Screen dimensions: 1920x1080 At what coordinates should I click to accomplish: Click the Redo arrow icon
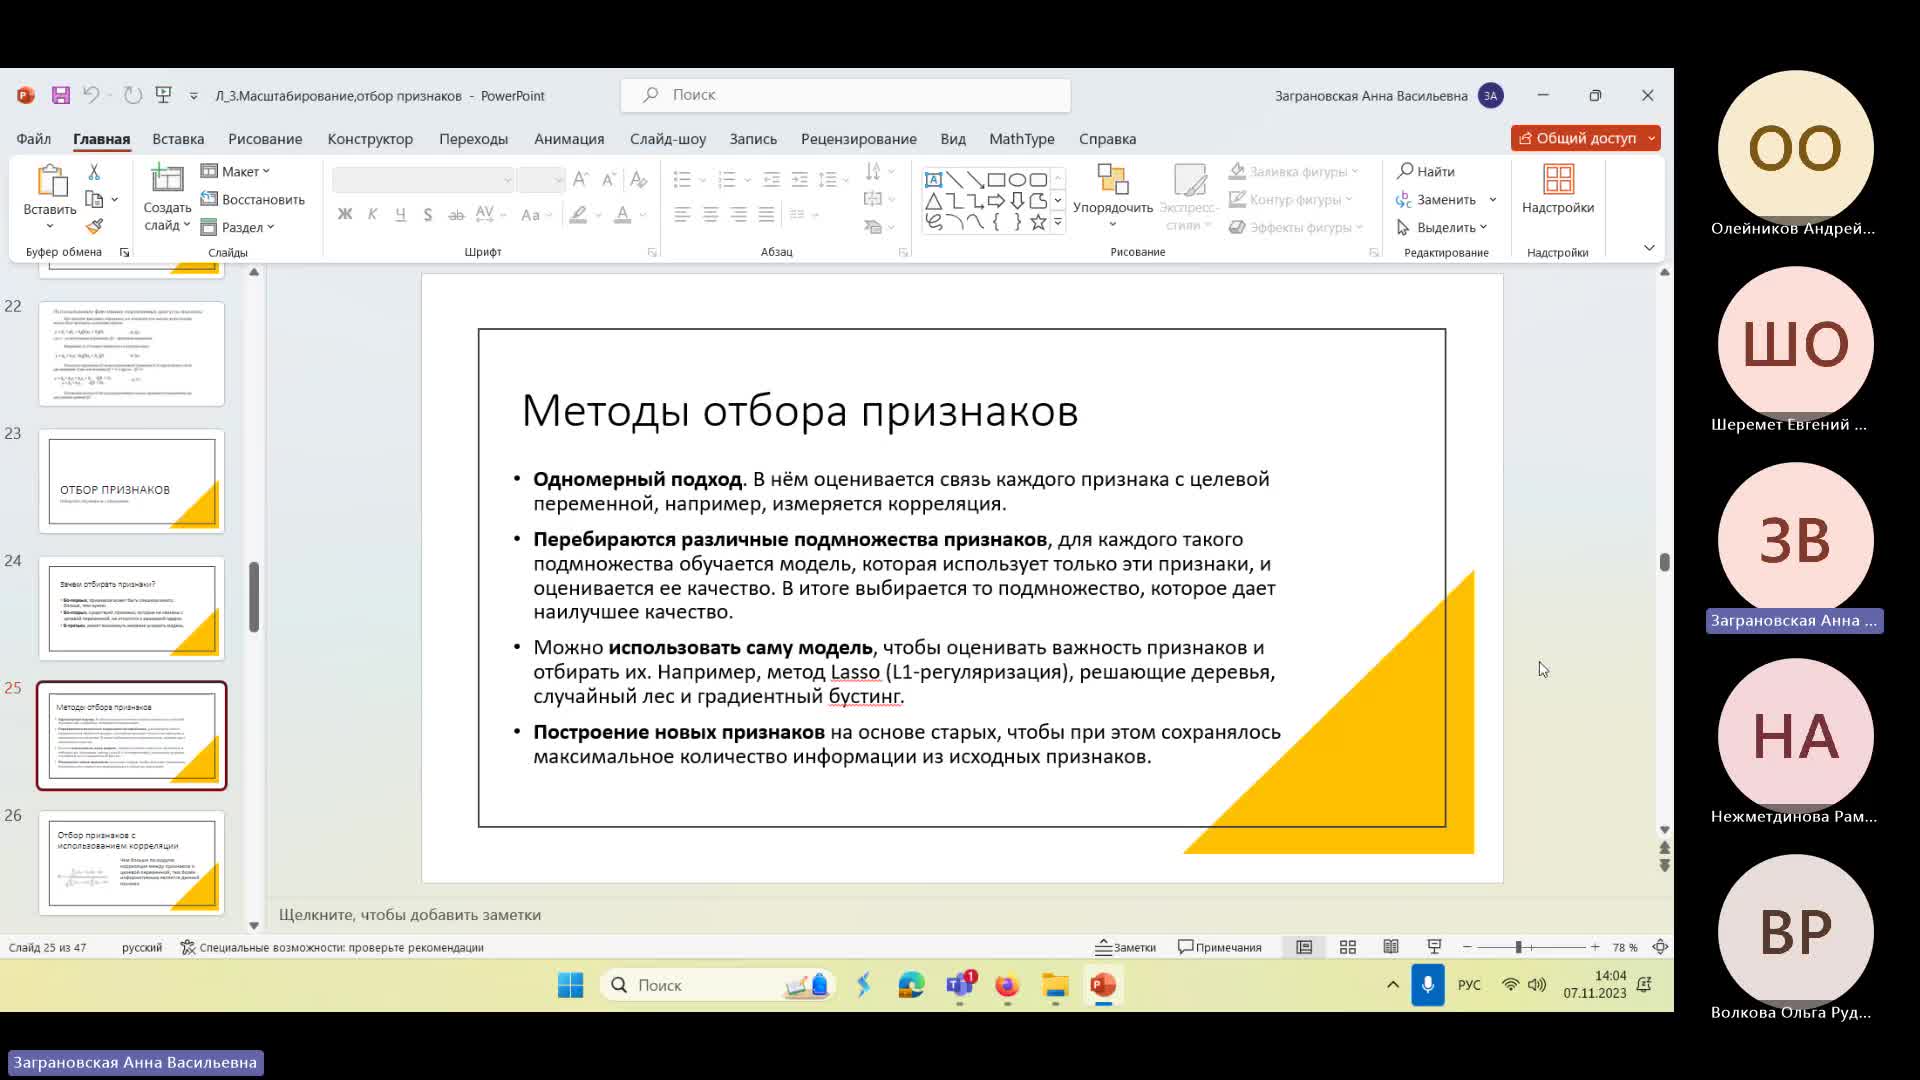tap(132, 95)
